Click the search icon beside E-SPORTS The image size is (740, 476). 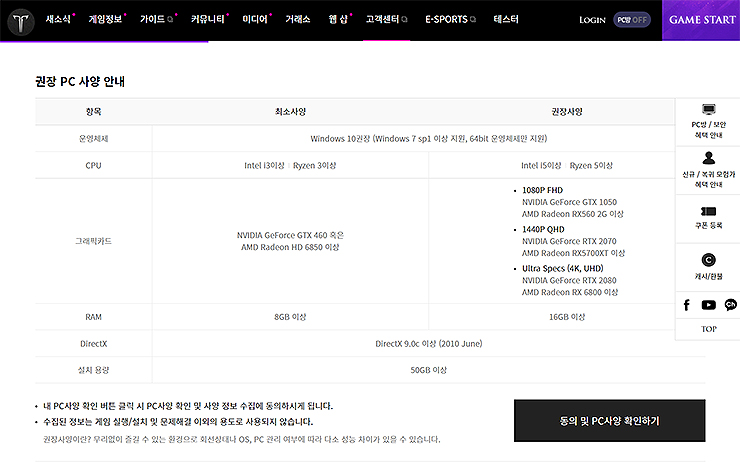click(x=473, y=20)
